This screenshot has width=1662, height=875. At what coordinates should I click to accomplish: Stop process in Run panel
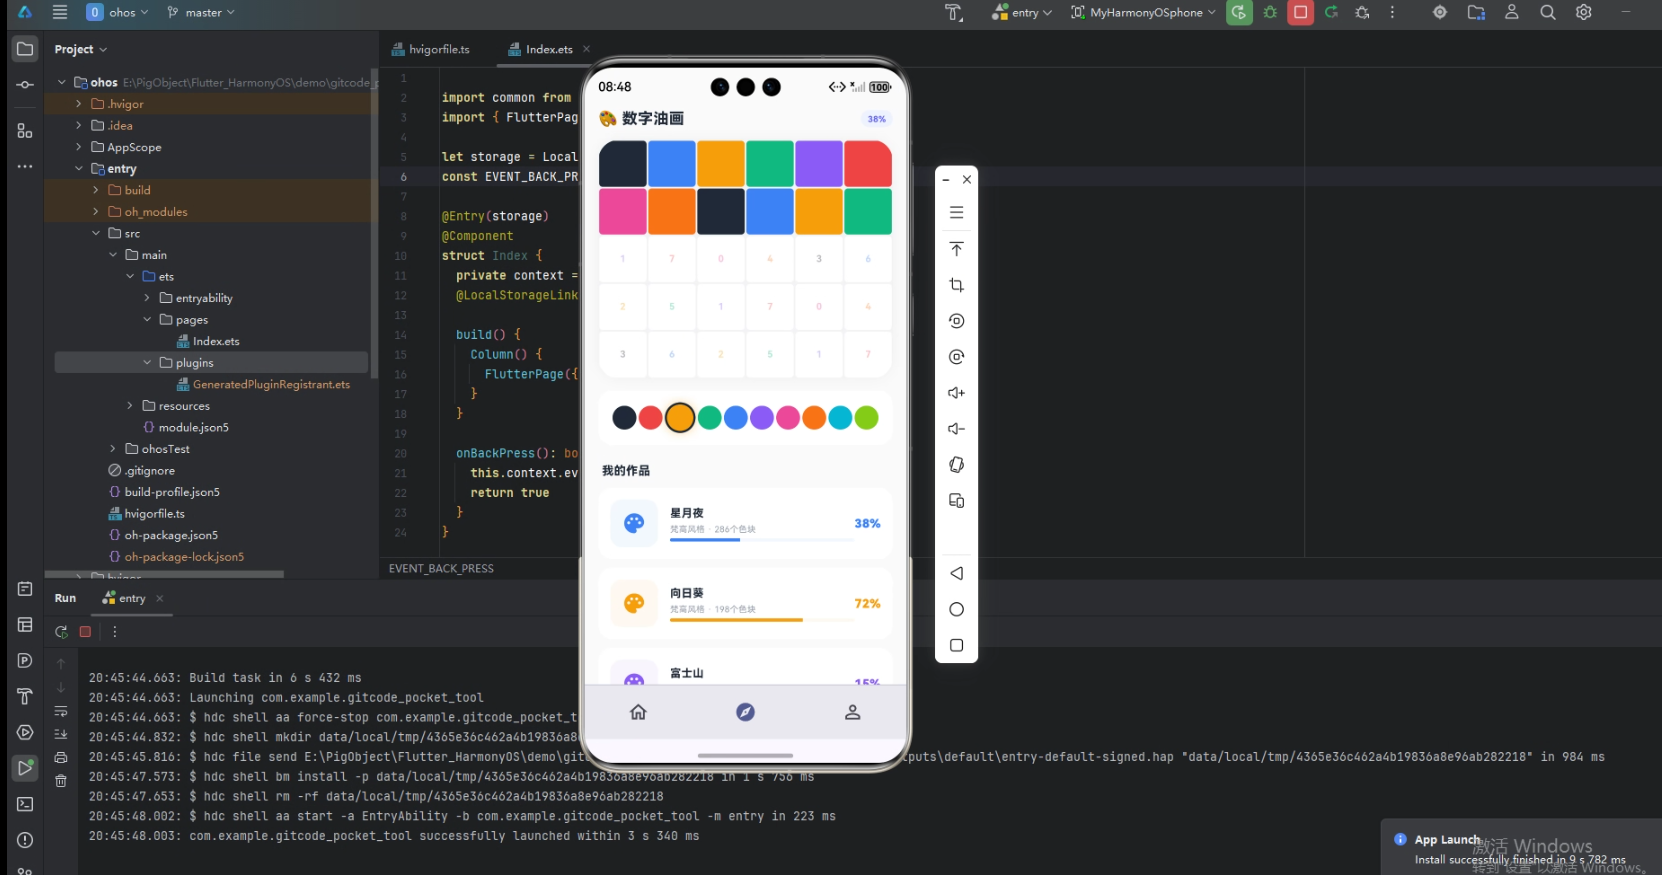(x=86, y=632)
